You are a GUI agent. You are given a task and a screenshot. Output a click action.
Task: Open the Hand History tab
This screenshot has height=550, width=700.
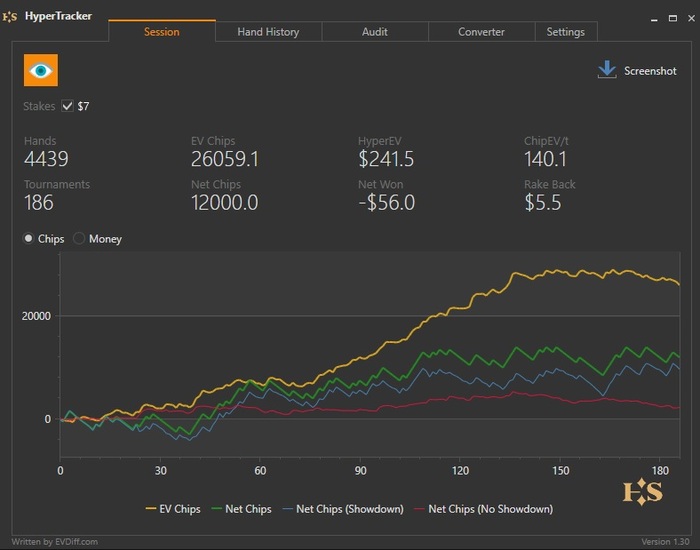[268, 32]
